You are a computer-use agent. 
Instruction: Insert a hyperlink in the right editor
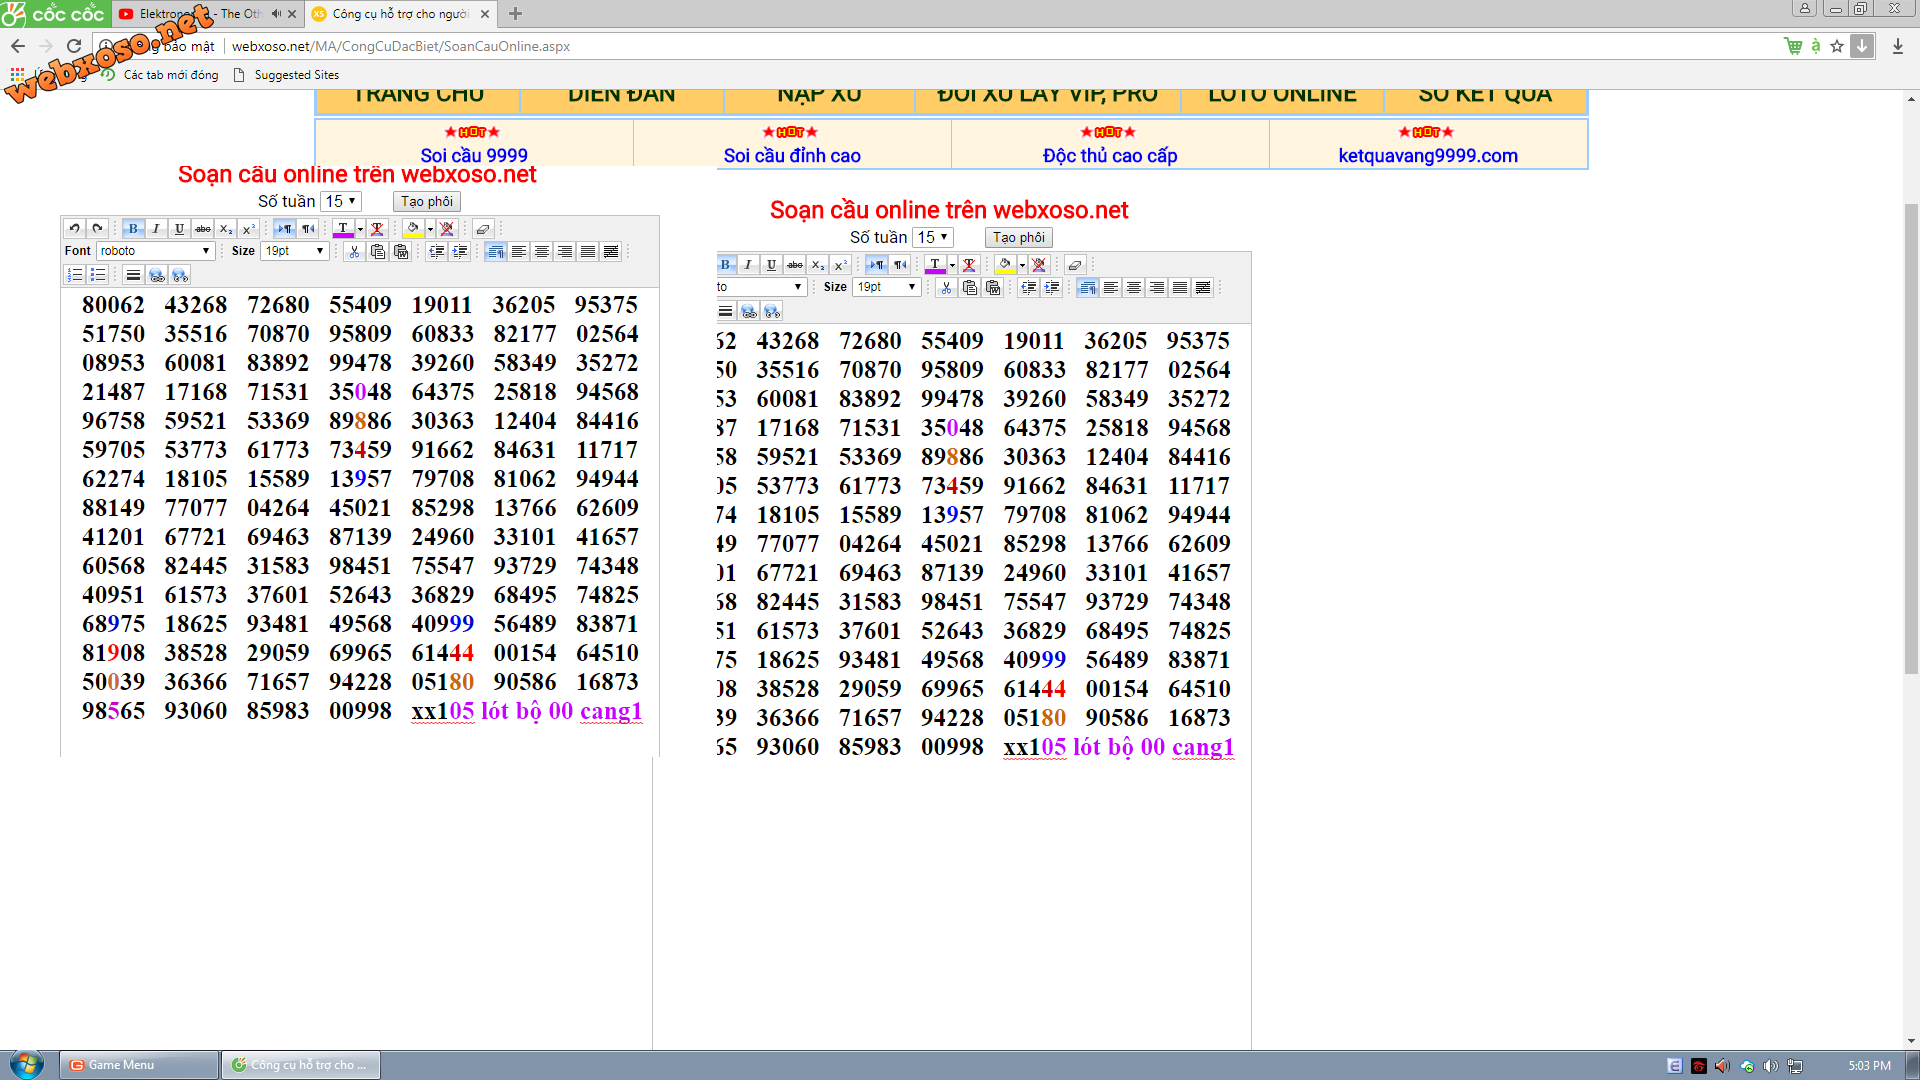click(x=749, y=311)
